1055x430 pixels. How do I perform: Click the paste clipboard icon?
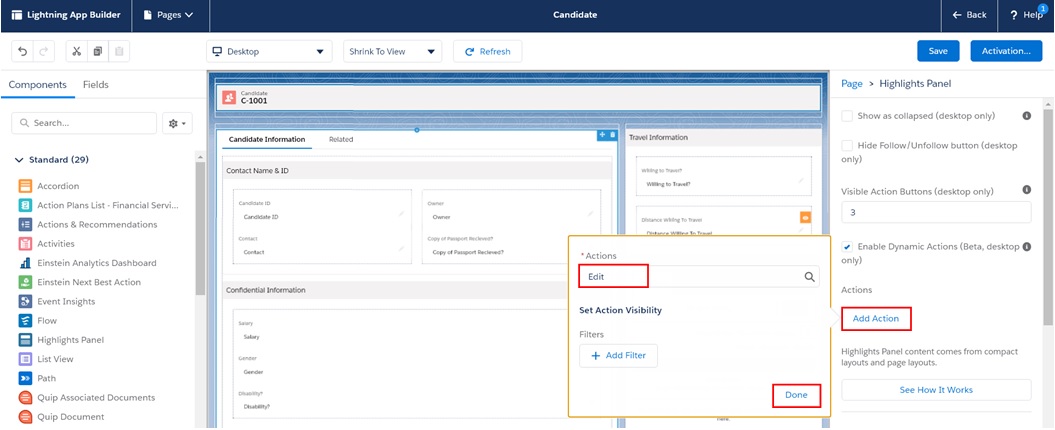[118, 51]
